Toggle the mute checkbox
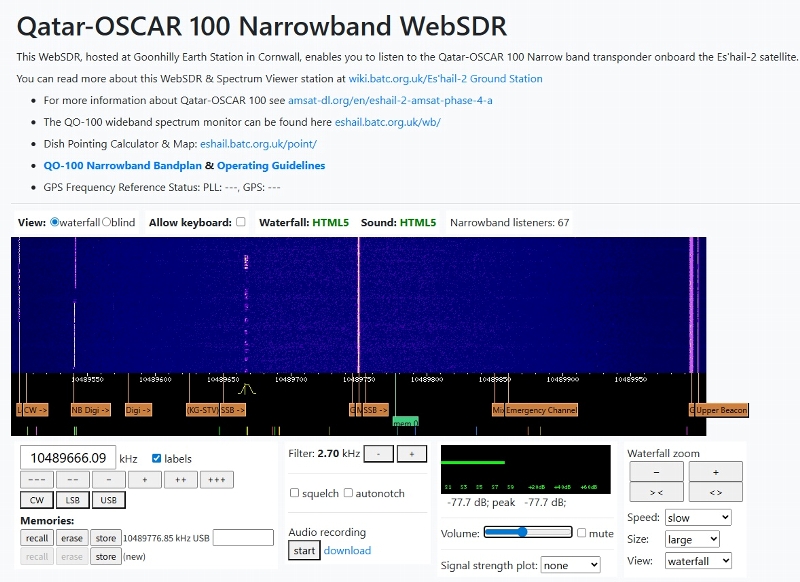 pyautogui.click(x=582, y=533)
